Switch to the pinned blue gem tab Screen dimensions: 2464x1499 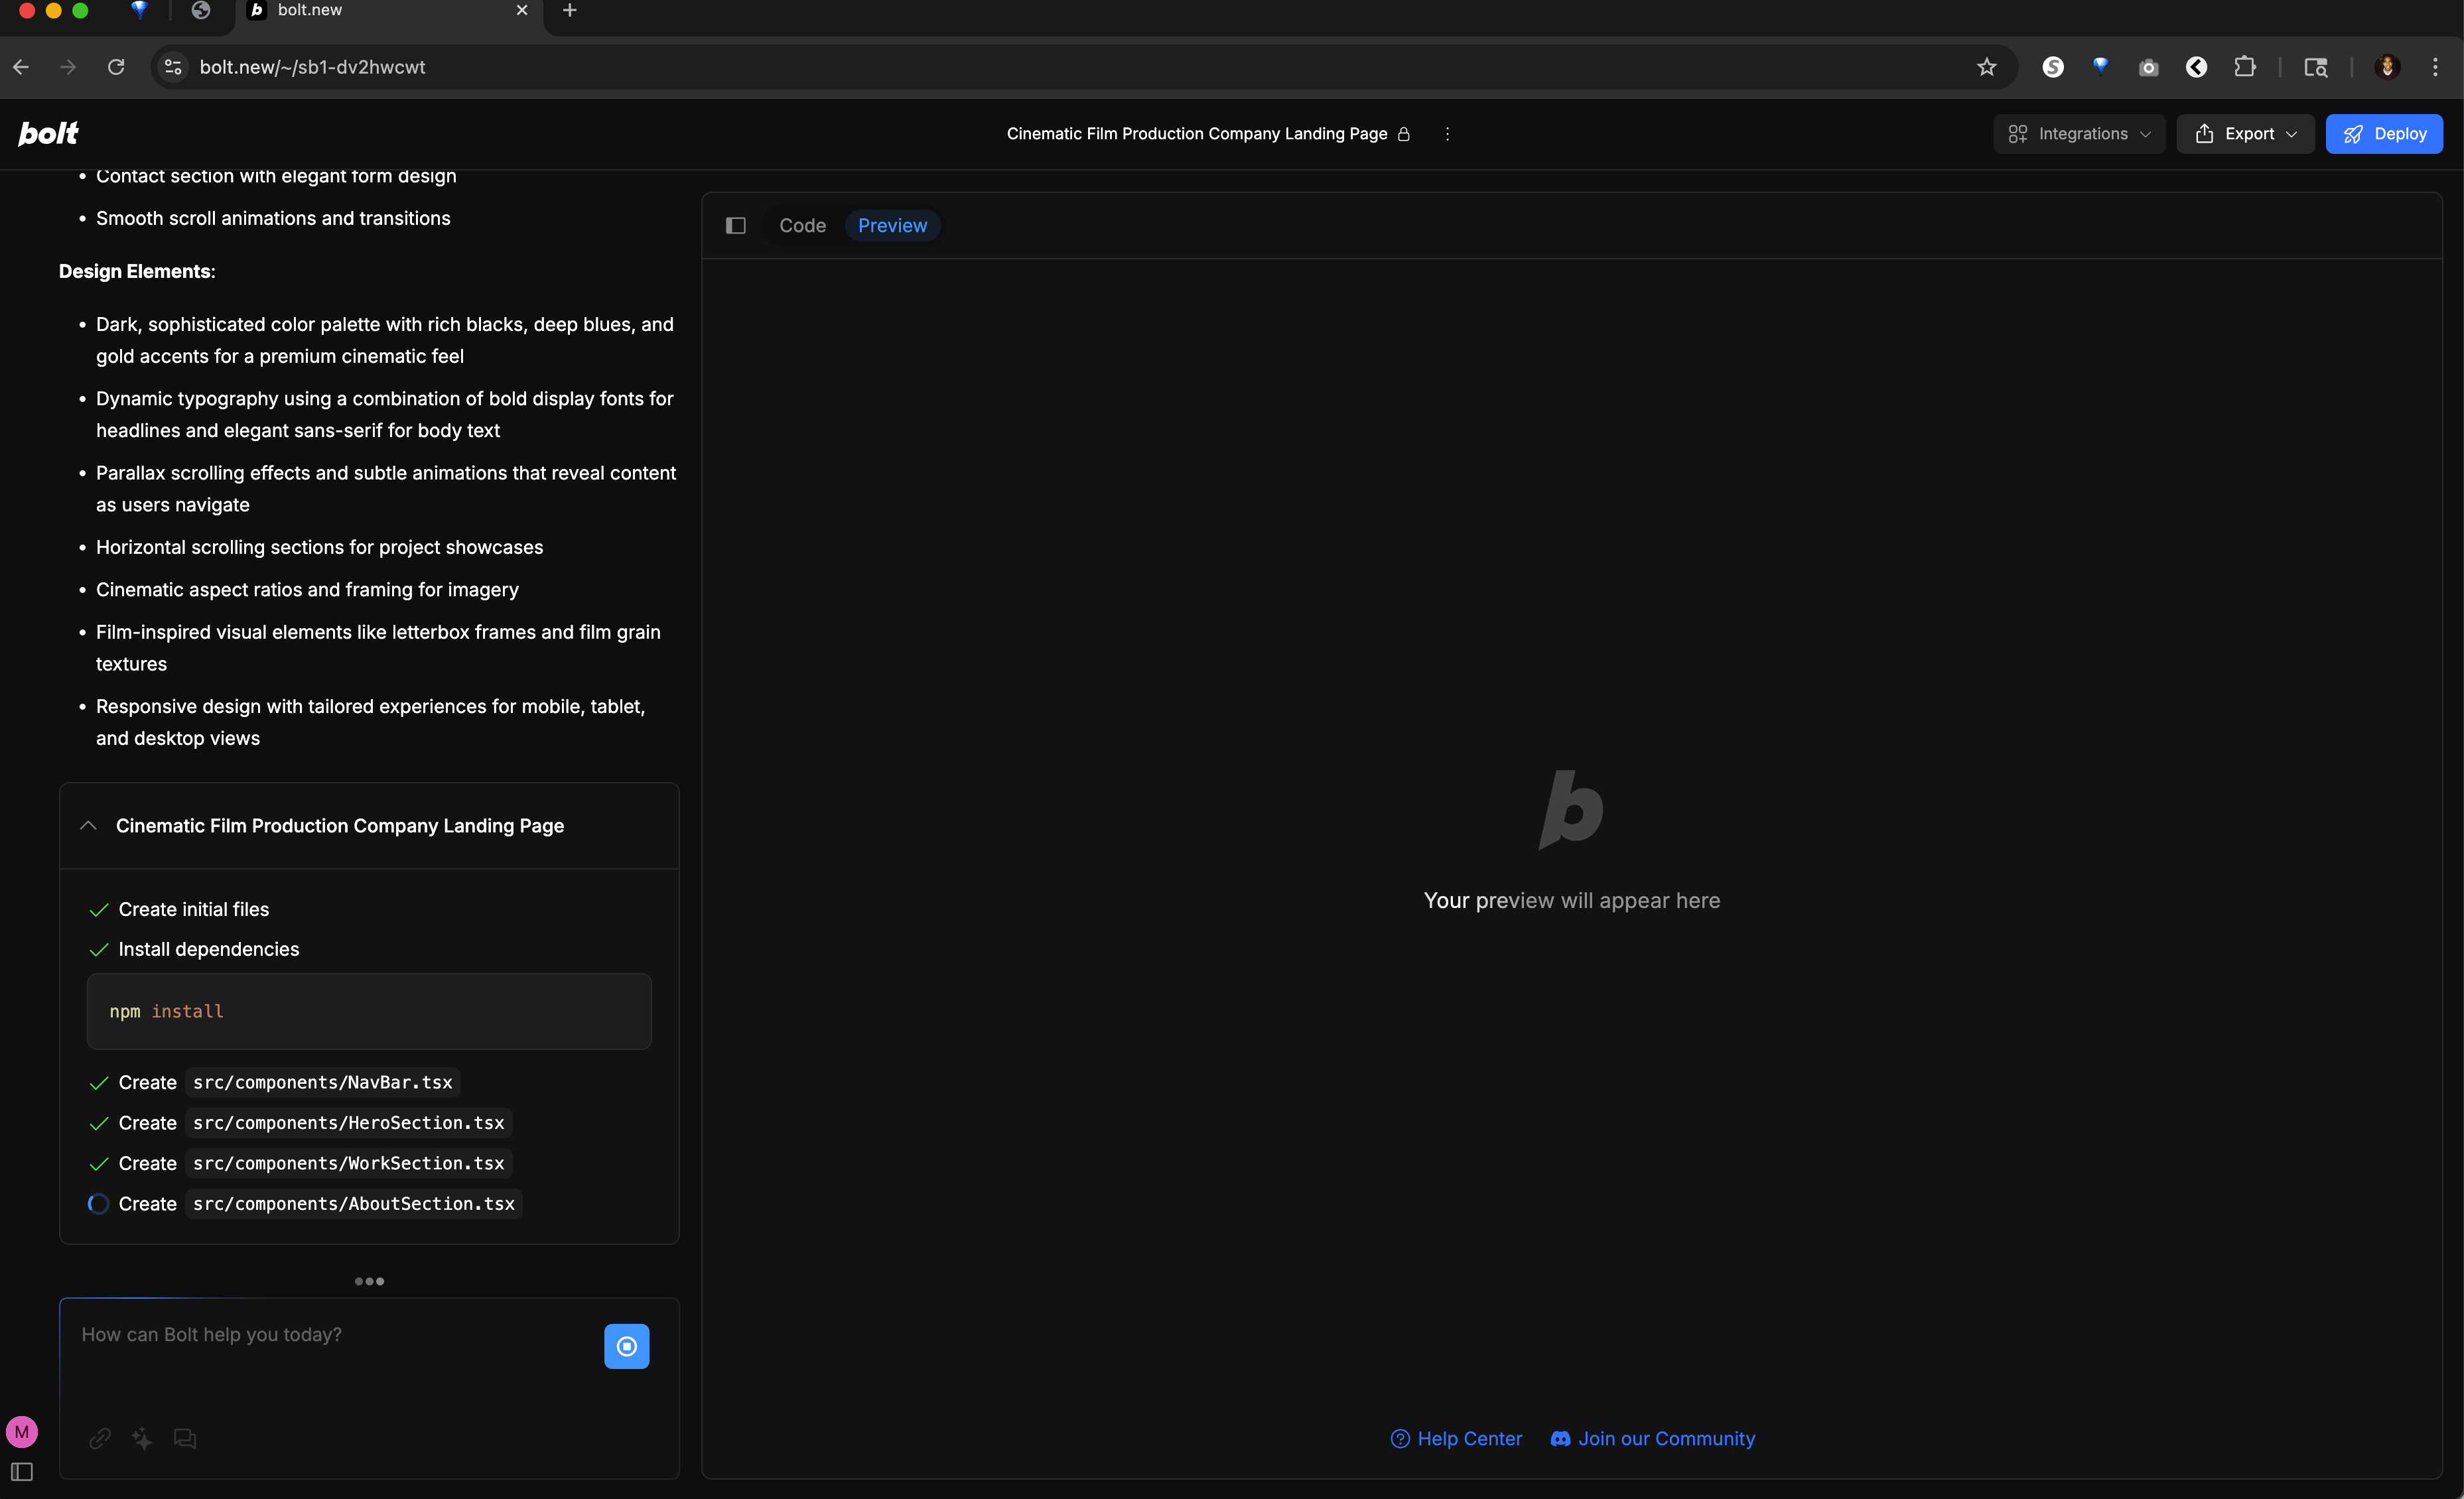pos(140,10)
